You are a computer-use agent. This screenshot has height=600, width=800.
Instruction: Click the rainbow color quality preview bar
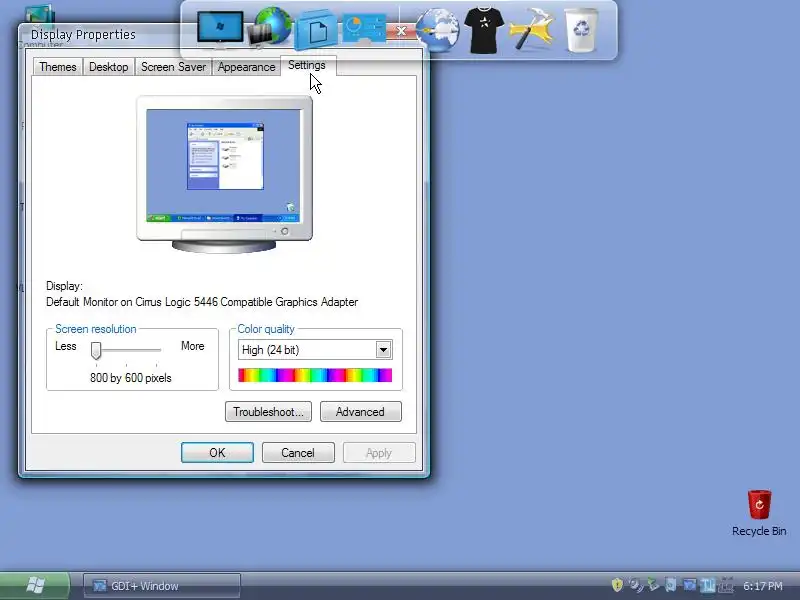coord(315,375)
